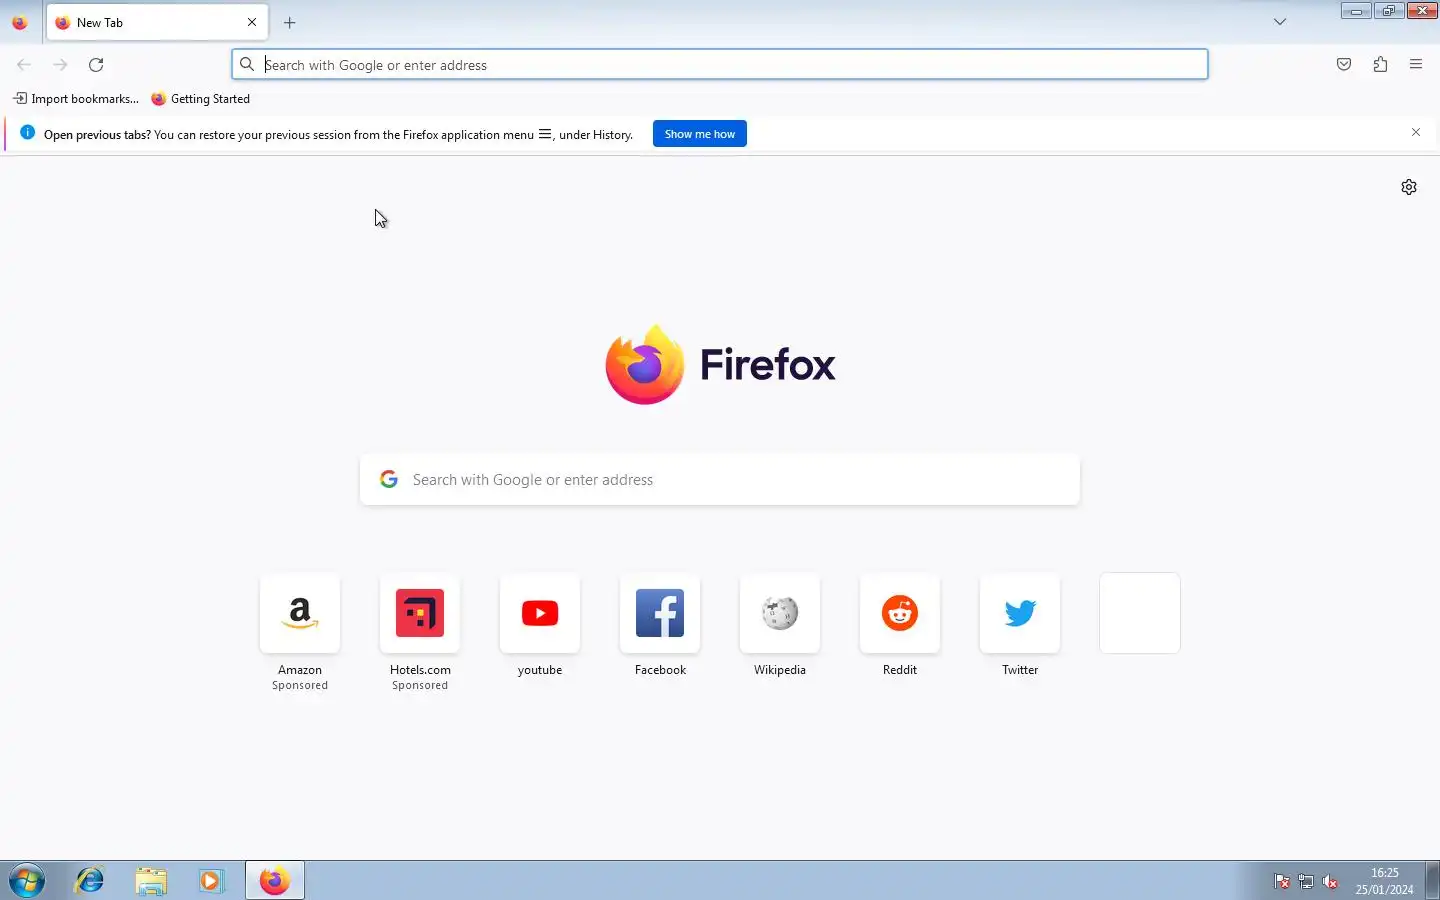Image resolution: width=1440 pixels, height=900 pixels.
Task: Open new tab page settings gear
Action: pyautogui.click(x=1409, y=187)
